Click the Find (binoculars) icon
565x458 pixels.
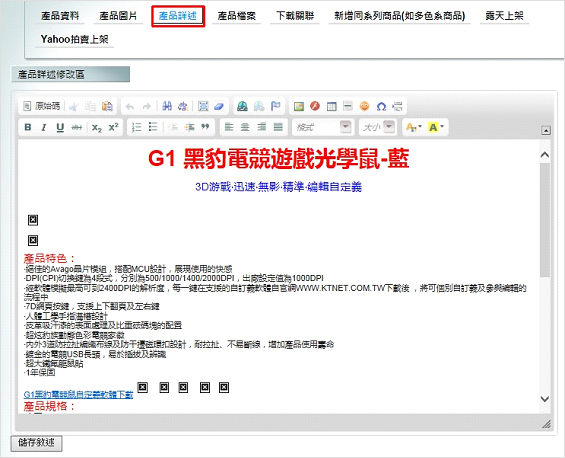[167, 106]
